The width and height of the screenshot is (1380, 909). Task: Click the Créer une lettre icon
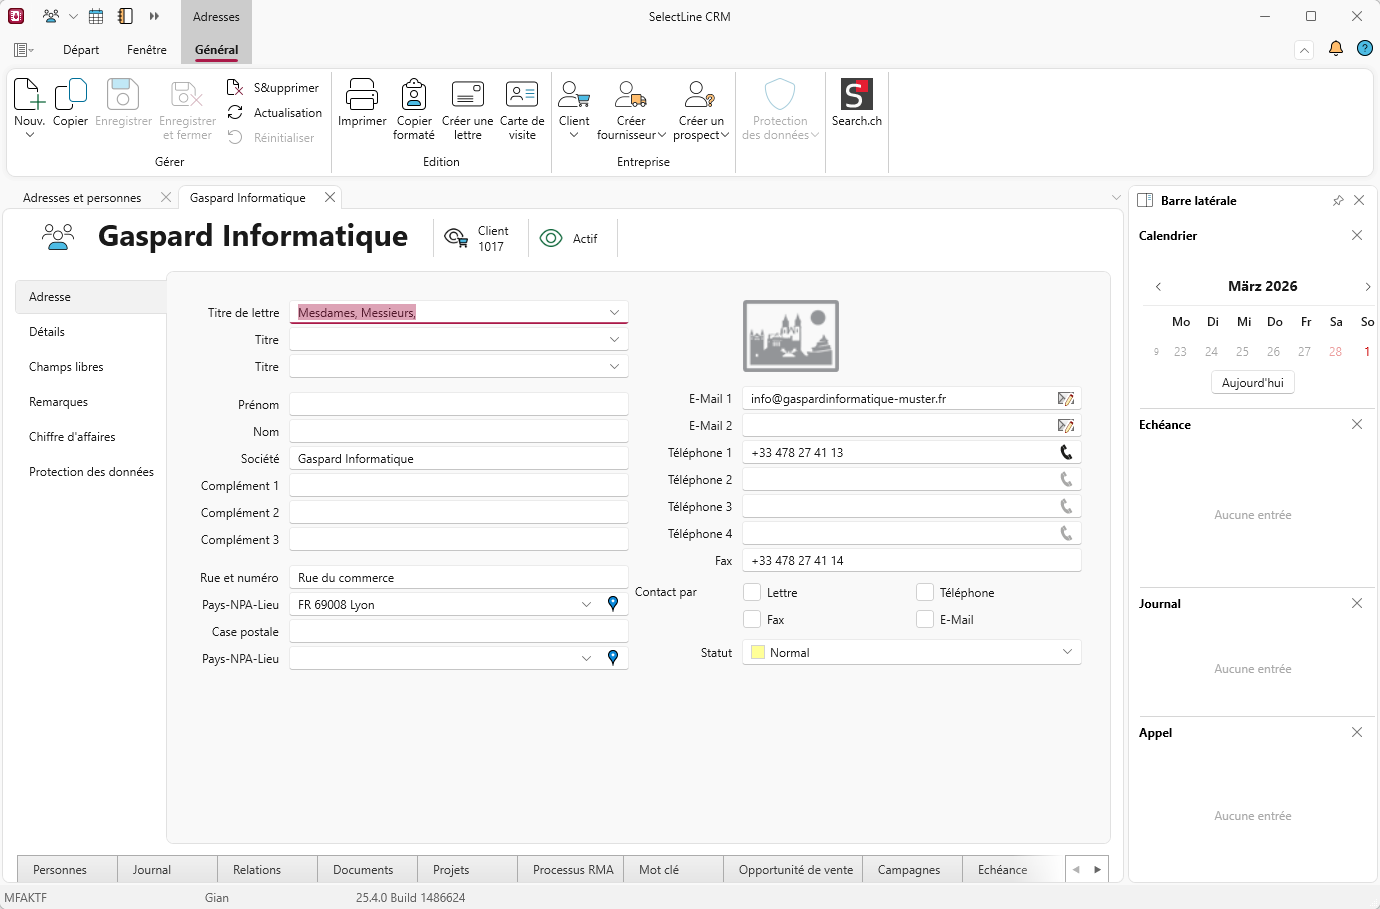pyautogui.click(x=467, y=95)
